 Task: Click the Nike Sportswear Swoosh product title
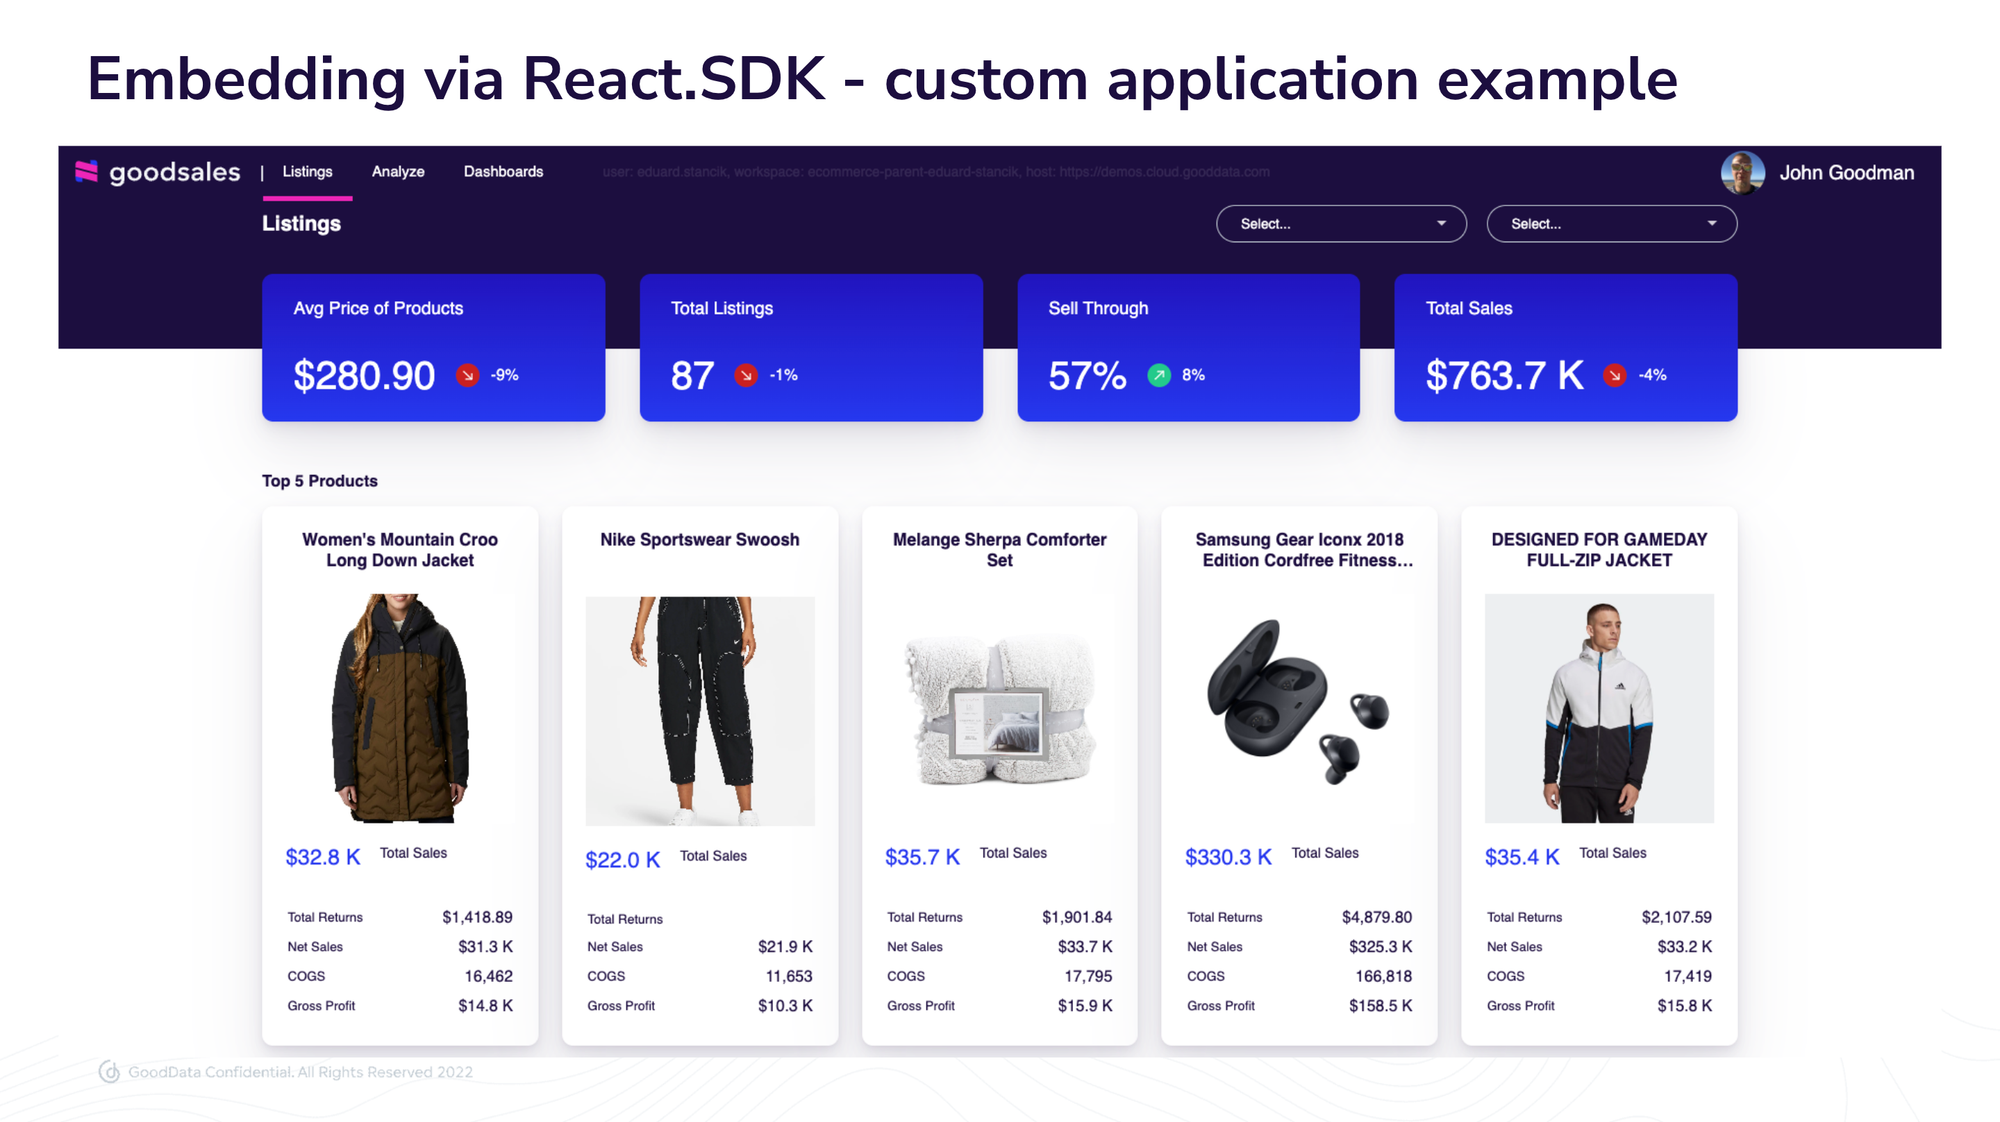[x=699, y=539]
